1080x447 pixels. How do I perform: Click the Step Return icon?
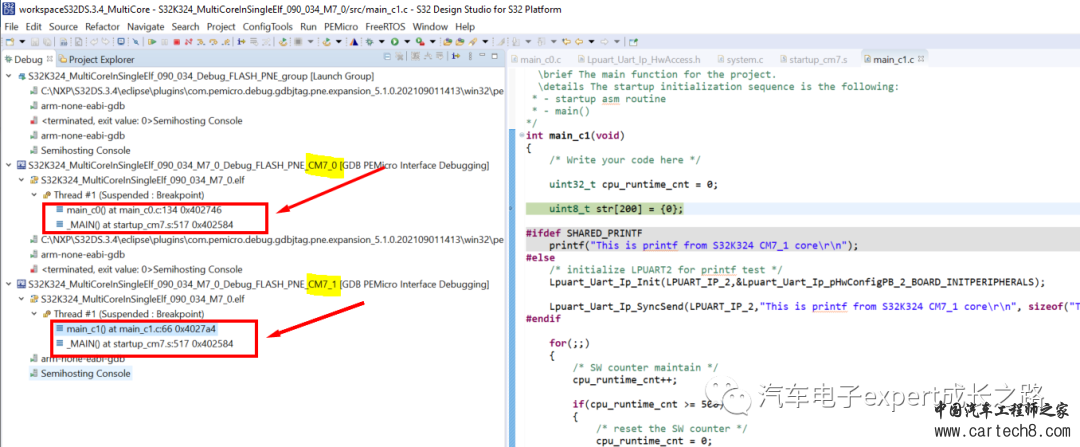pos(225,41)
